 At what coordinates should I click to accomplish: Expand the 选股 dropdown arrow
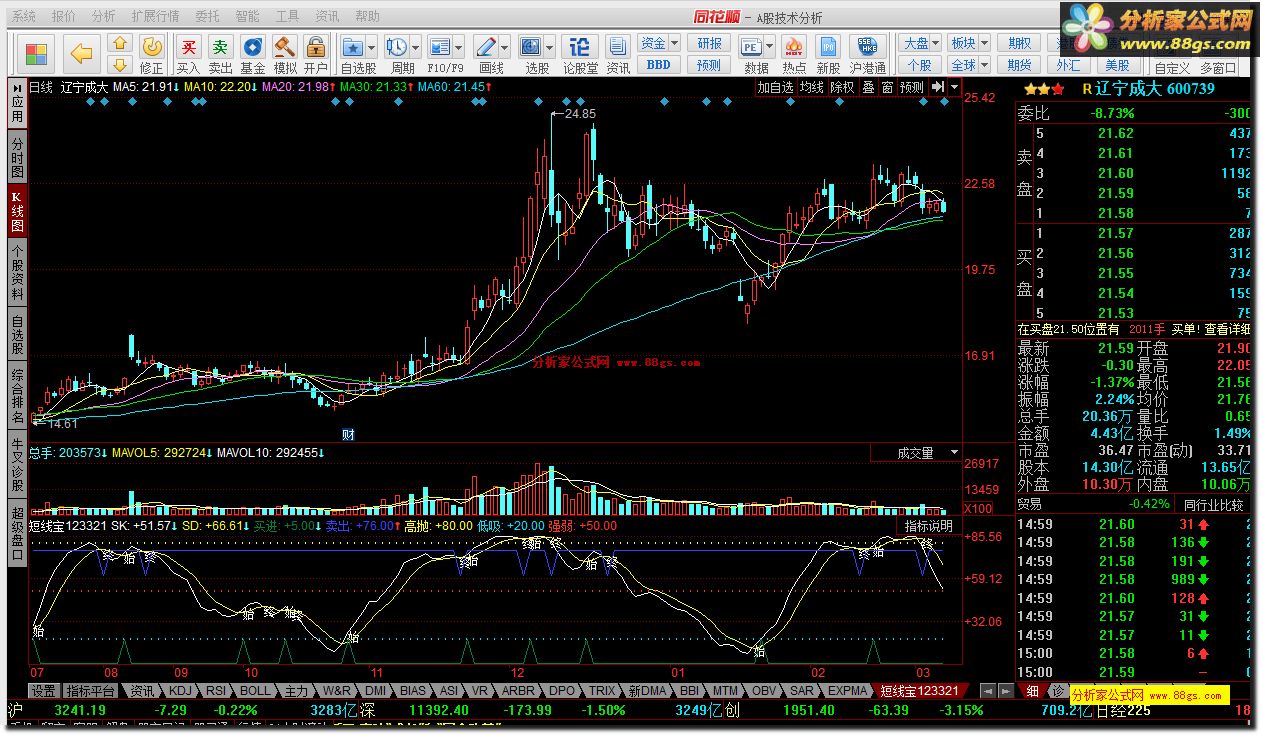pyautogui.click(x=549, y=47)
